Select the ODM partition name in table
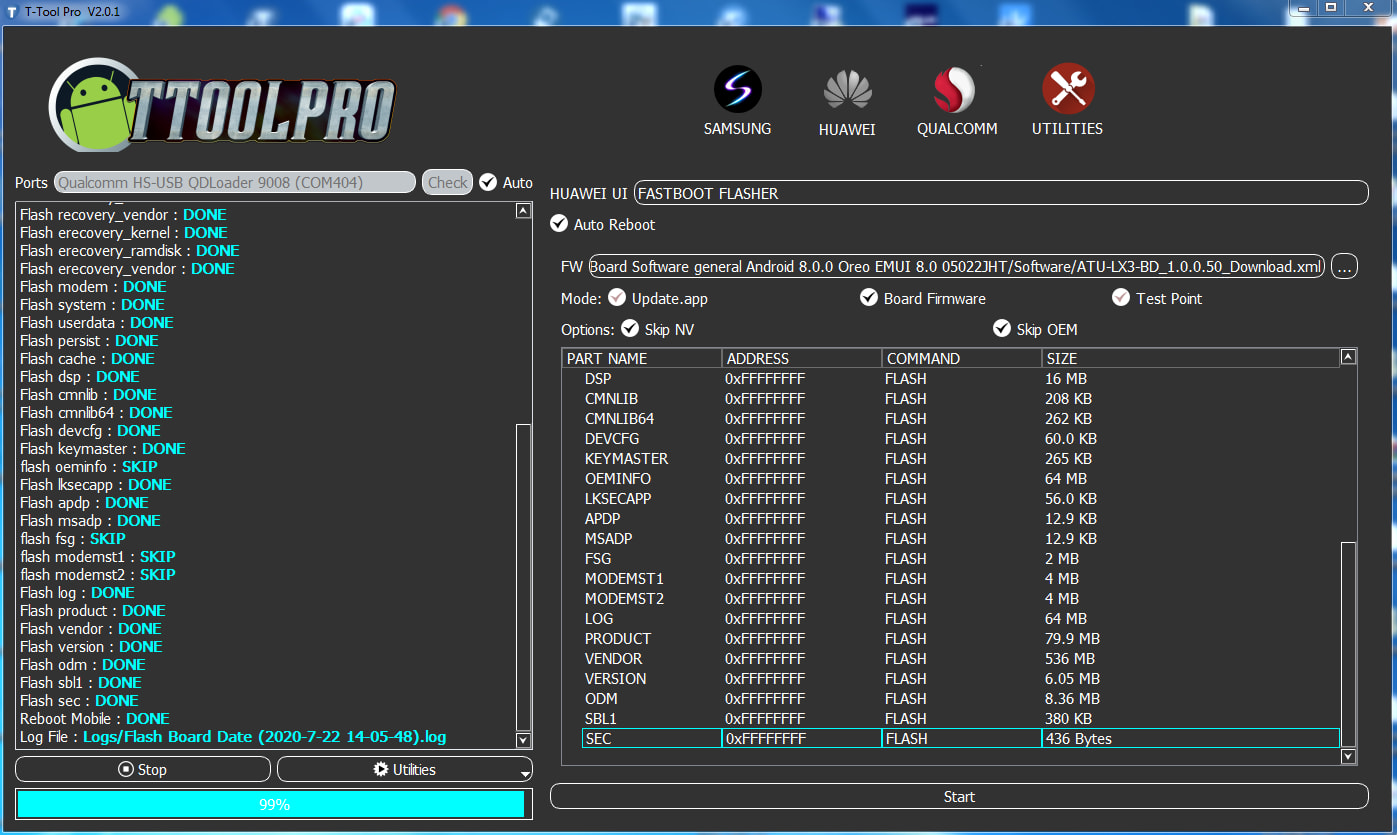Screen dimensions: 1397x835 [600, 699]
